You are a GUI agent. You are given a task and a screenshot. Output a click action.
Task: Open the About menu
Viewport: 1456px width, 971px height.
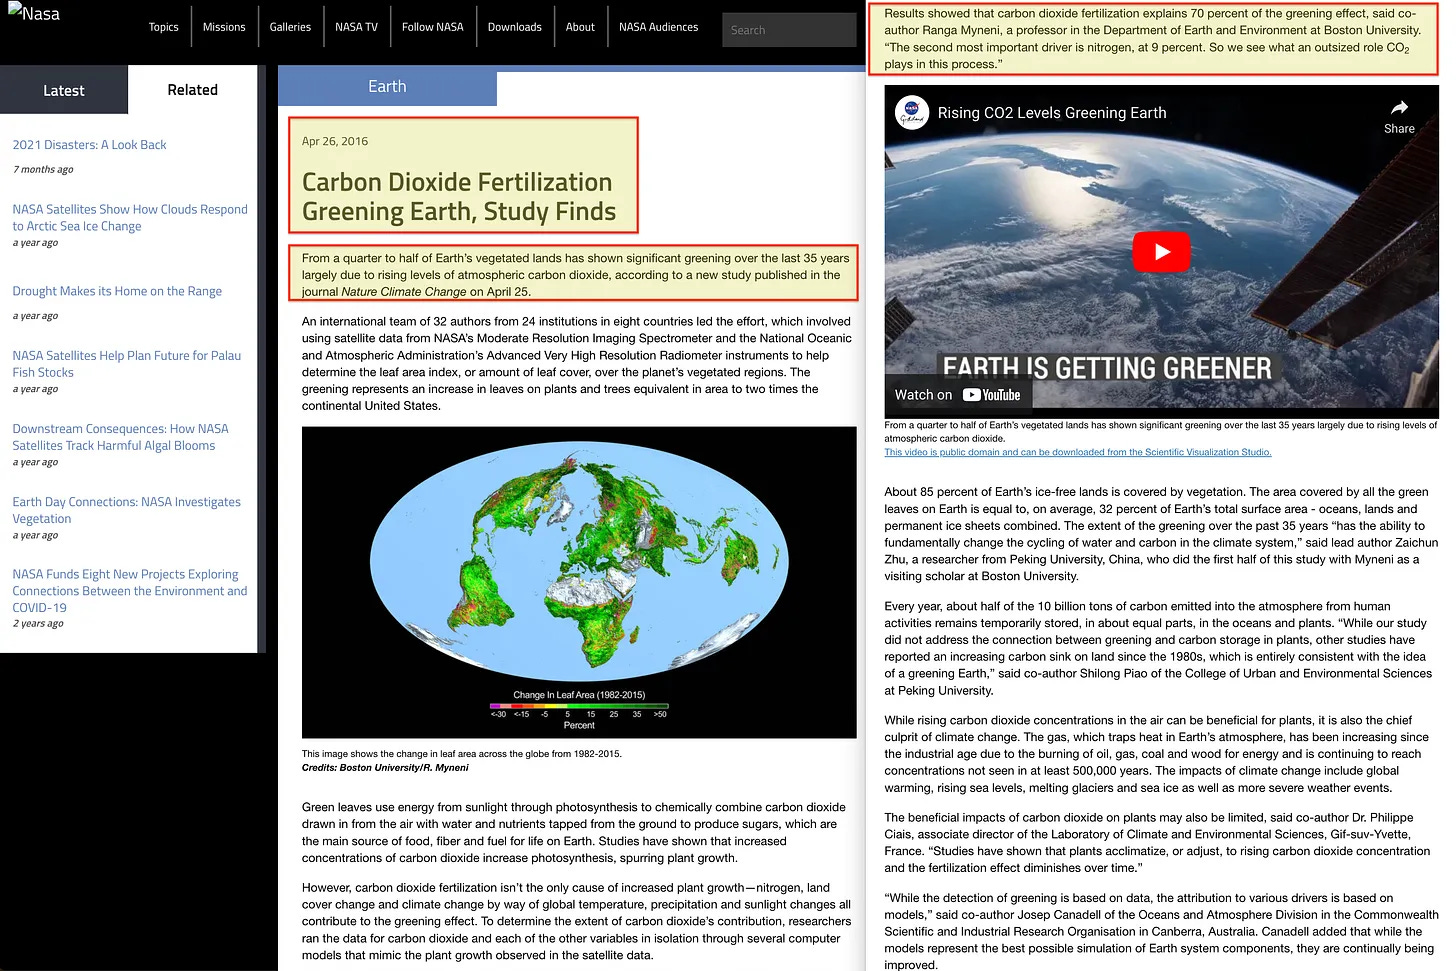[580, 27]
